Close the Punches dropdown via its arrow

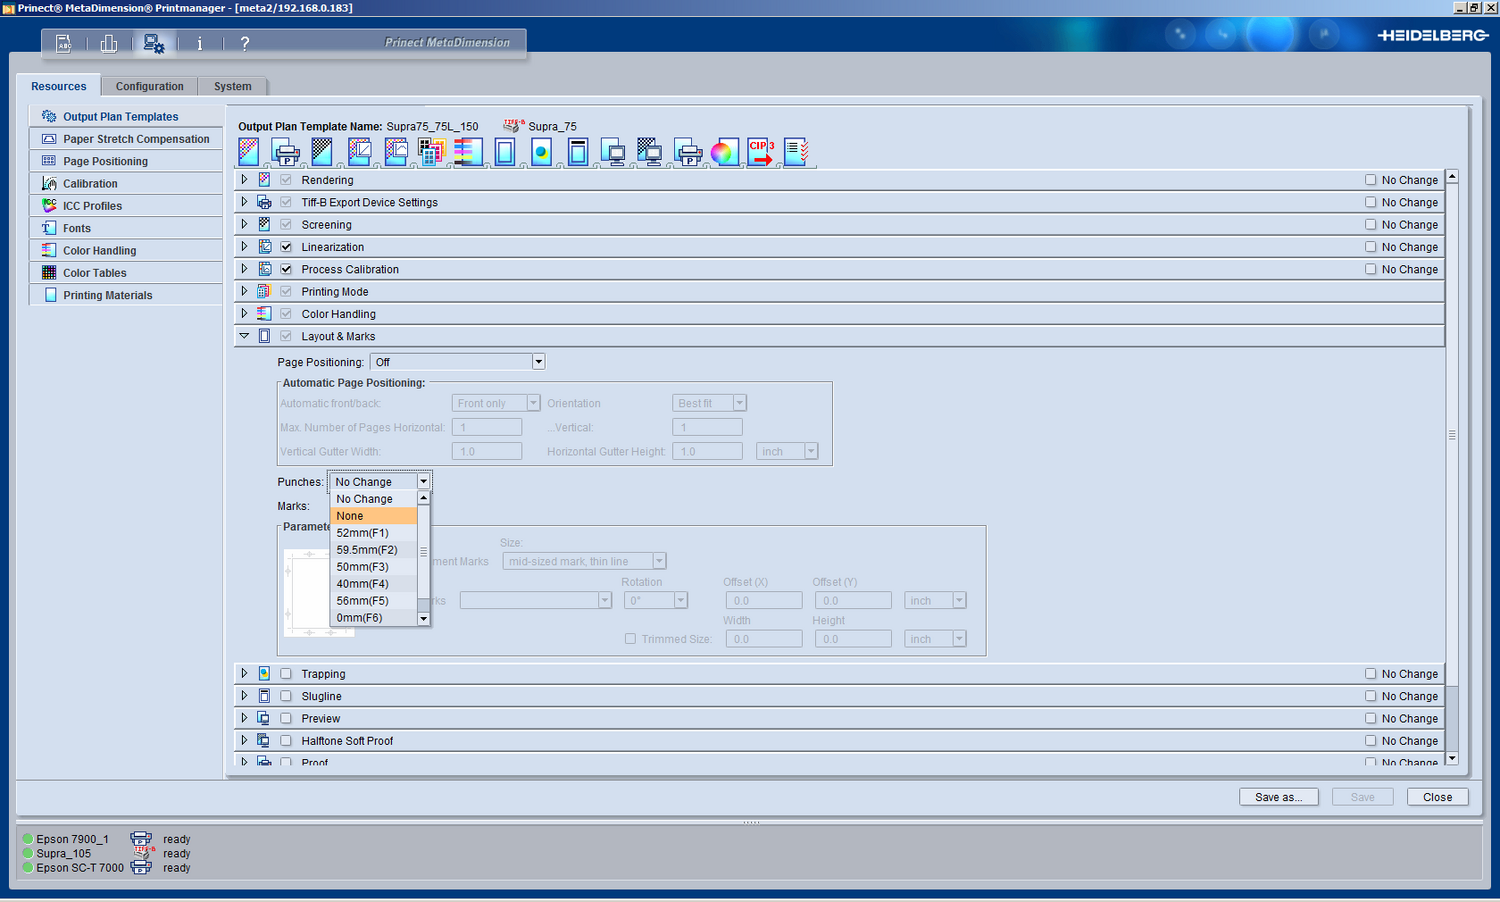tap(424, 482)
